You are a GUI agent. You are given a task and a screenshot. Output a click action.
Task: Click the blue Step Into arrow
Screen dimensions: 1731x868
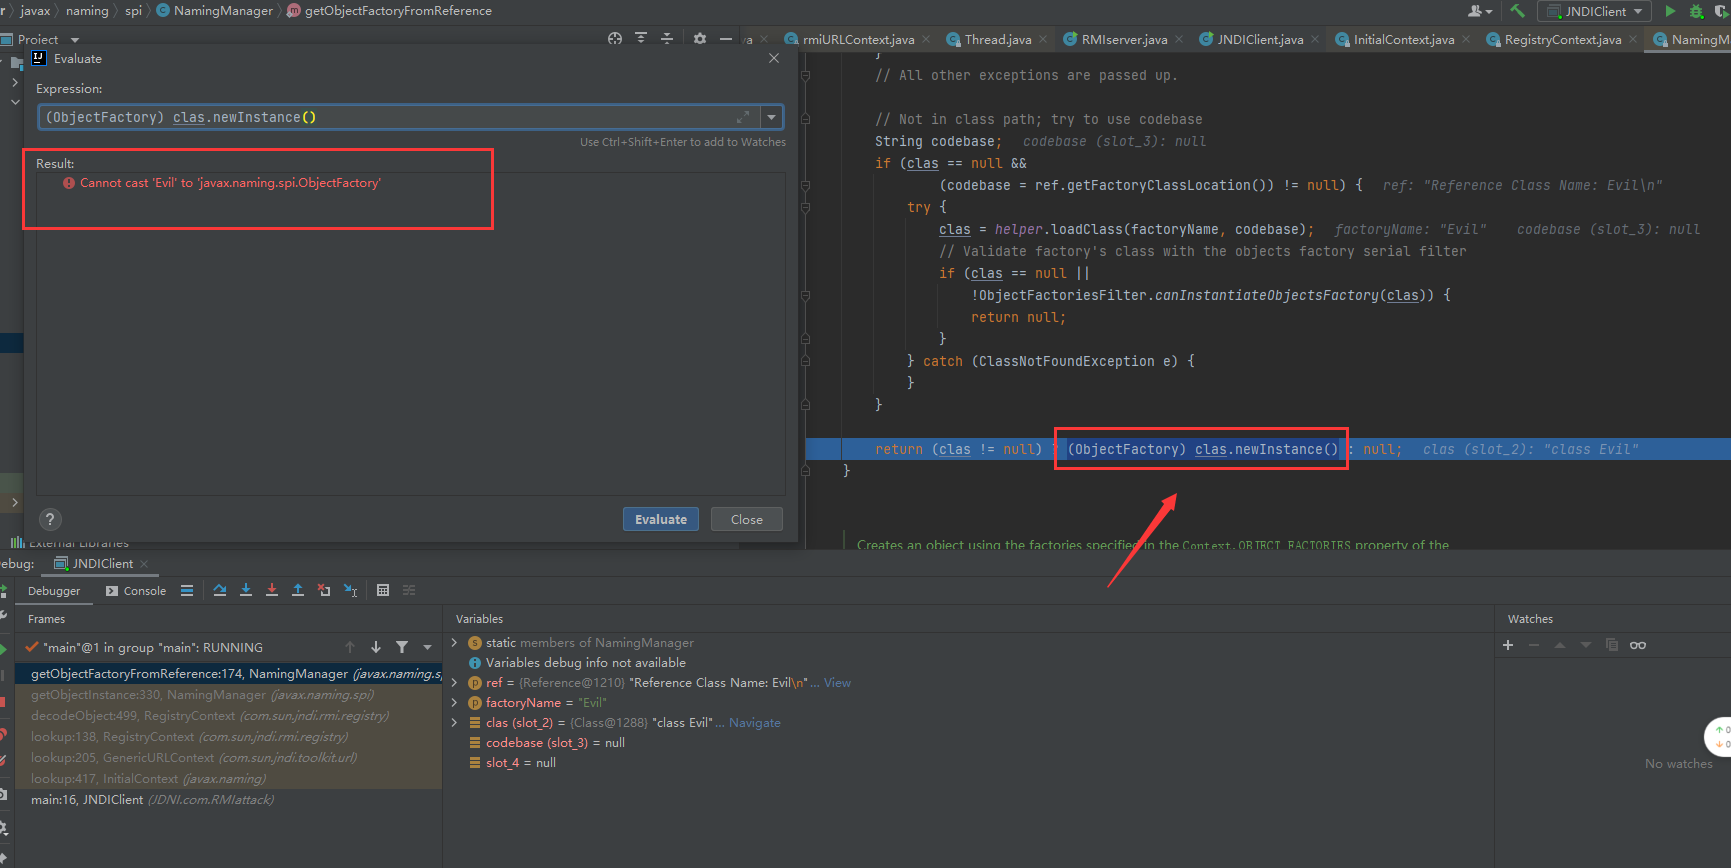click(x=246, y=591)
